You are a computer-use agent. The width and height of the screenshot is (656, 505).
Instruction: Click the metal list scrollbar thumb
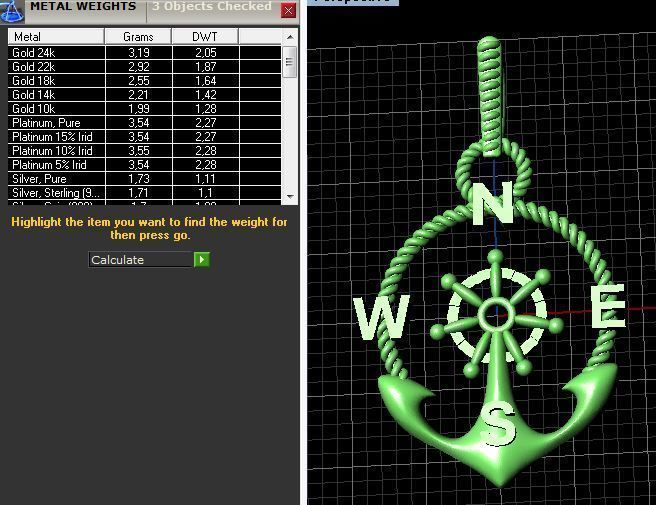pyautogui.click(x=290, y=62)
